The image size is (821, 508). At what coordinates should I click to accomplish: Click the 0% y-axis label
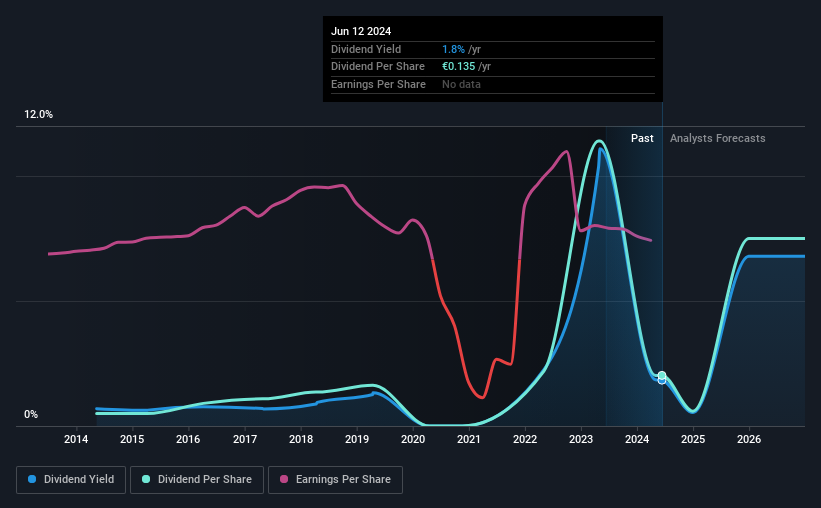click(31, 414)
